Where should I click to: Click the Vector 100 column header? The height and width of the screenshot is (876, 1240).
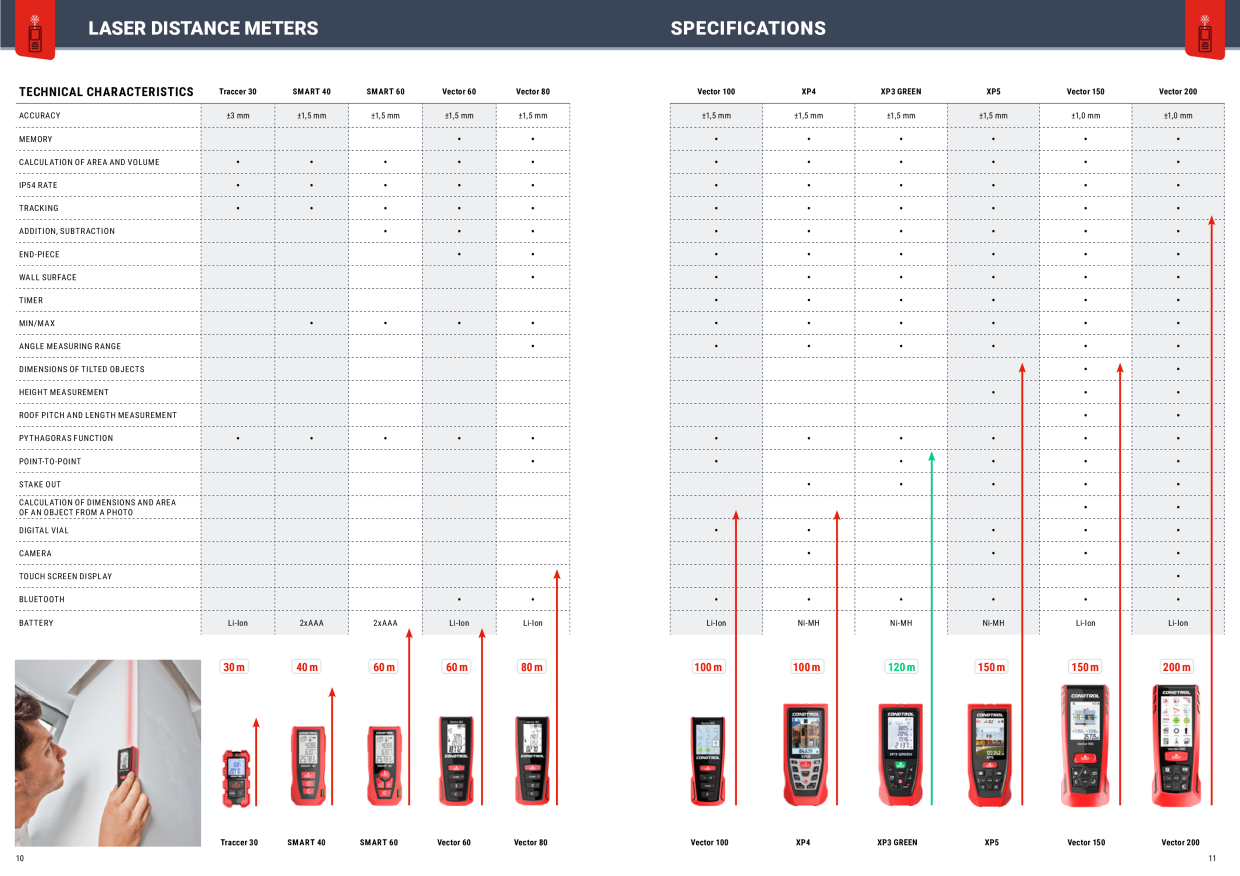click(x=716, y=92)
